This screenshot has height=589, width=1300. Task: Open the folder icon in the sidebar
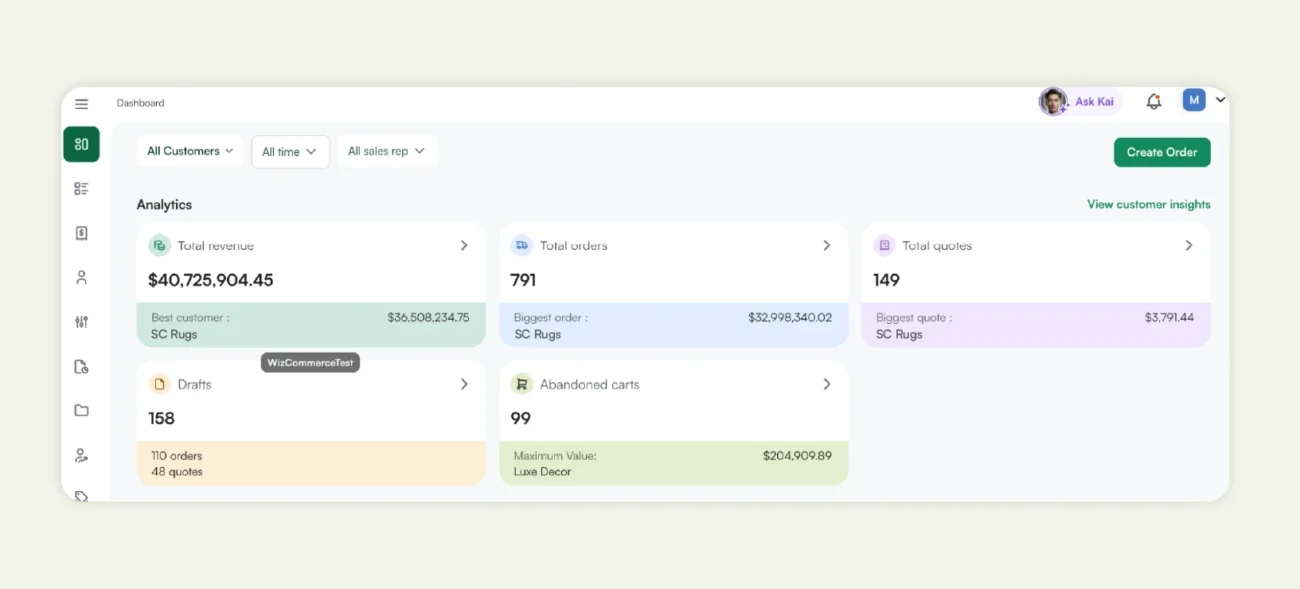click(x=81, y=410)
